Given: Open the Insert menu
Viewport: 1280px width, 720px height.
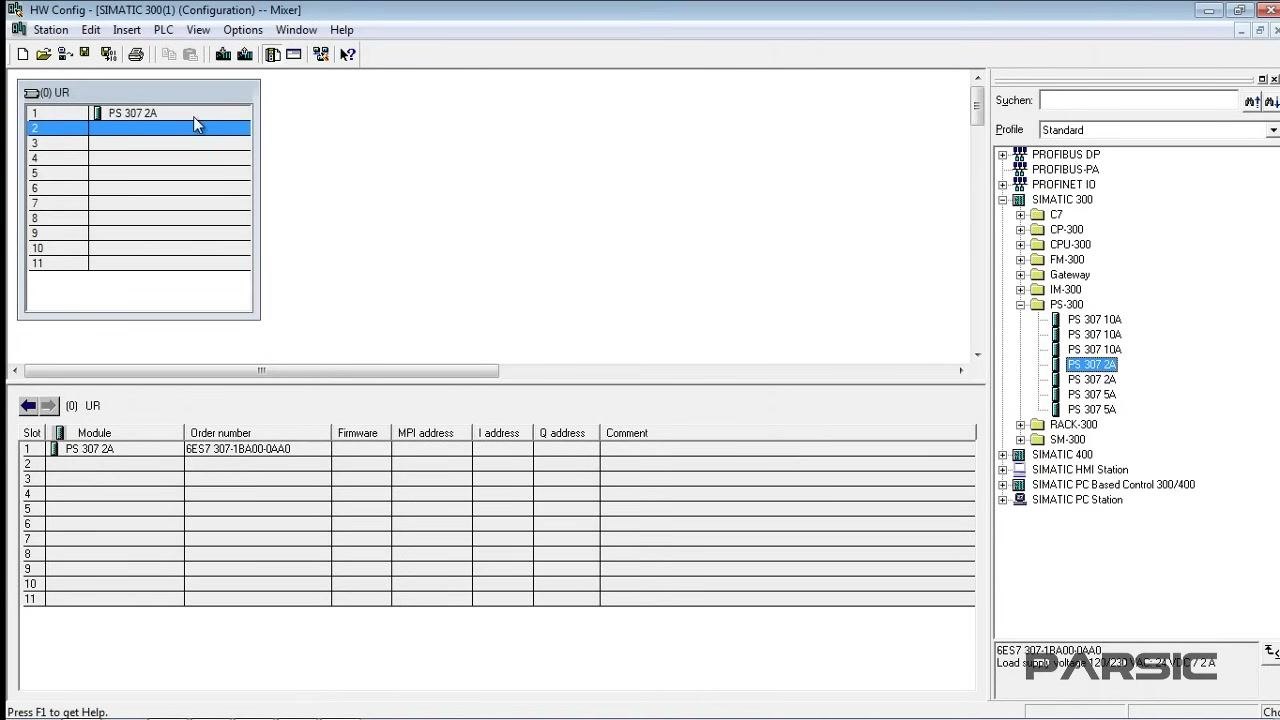Looking at the screenshot, I should pyautogui.click(x=127, y=30).
